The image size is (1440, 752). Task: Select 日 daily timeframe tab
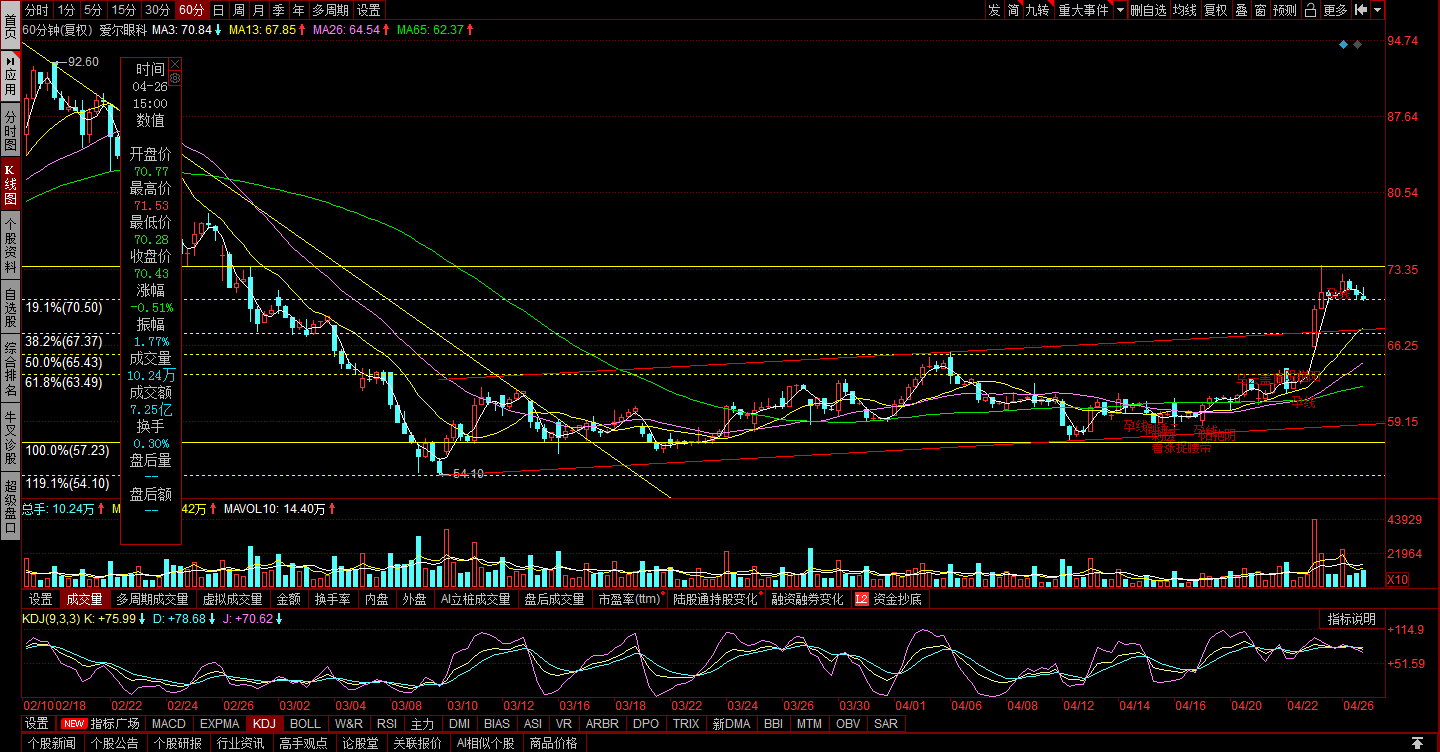218,10
